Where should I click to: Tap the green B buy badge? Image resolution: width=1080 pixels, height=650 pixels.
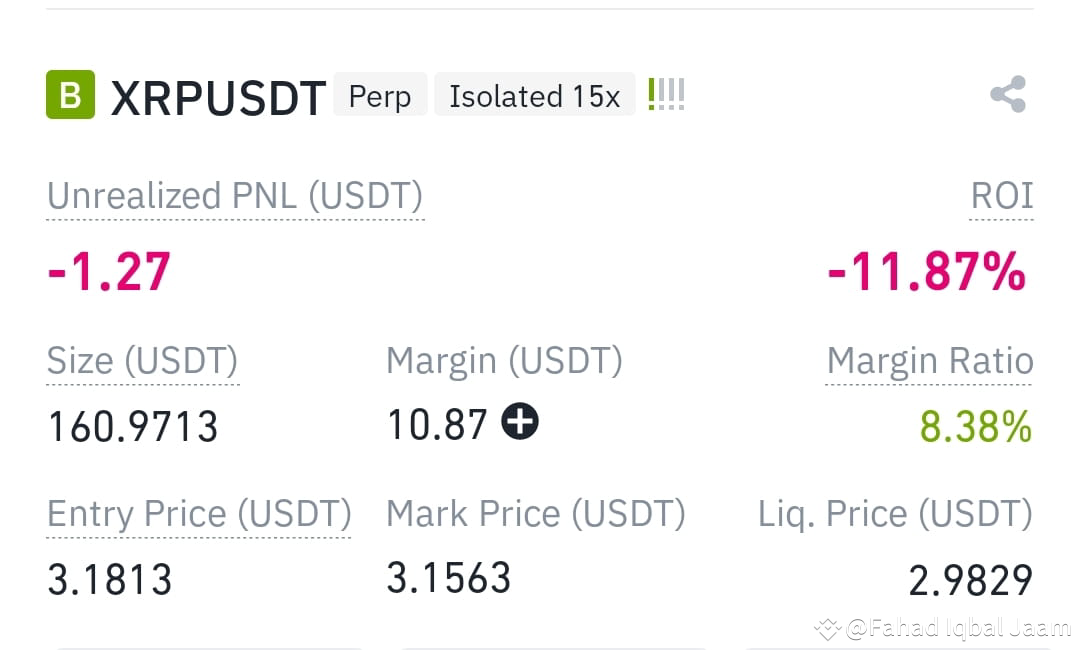[x=70, y=94]
